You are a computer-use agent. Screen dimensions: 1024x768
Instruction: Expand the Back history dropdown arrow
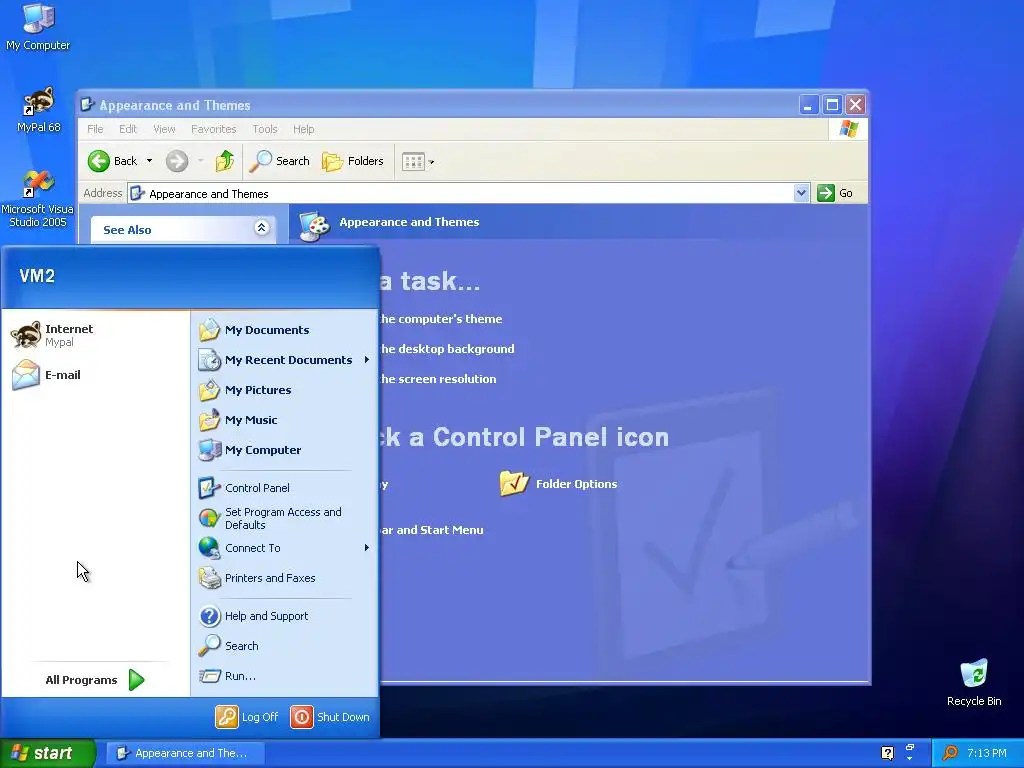pos(150,161)
